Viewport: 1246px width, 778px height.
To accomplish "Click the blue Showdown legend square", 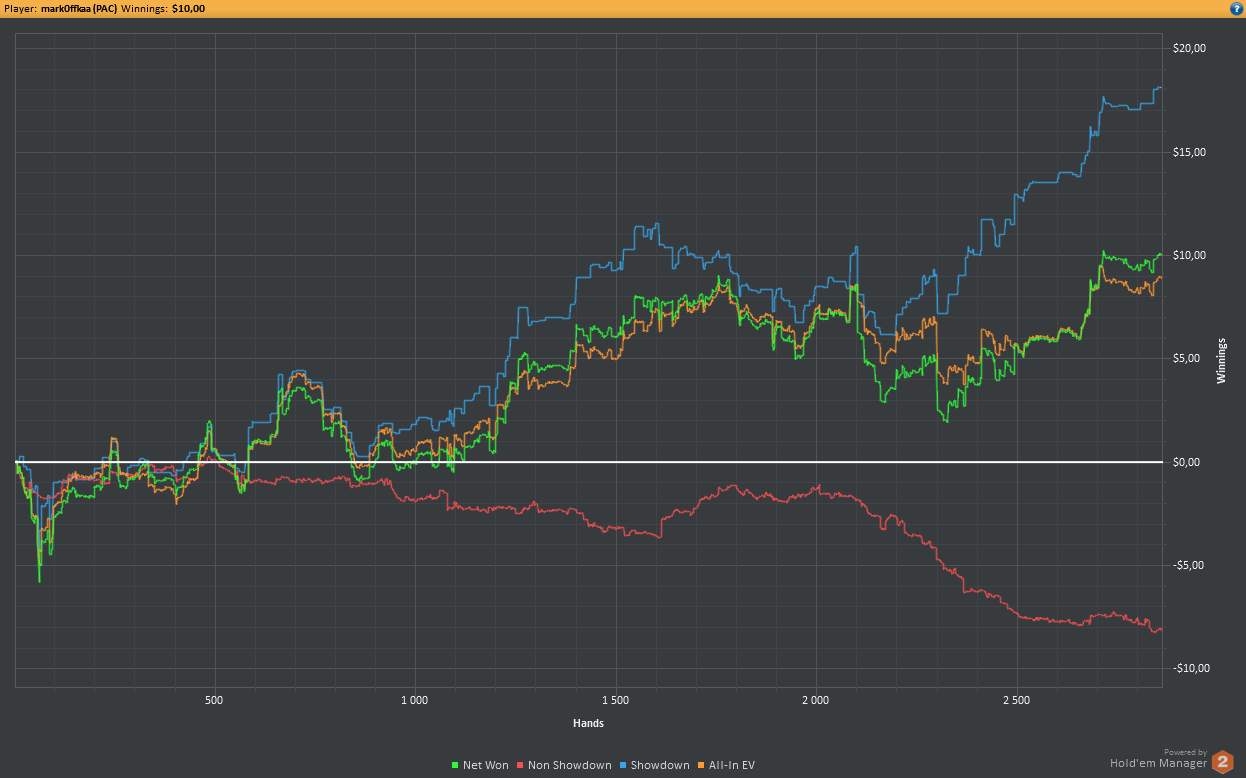I will point(623,765).
